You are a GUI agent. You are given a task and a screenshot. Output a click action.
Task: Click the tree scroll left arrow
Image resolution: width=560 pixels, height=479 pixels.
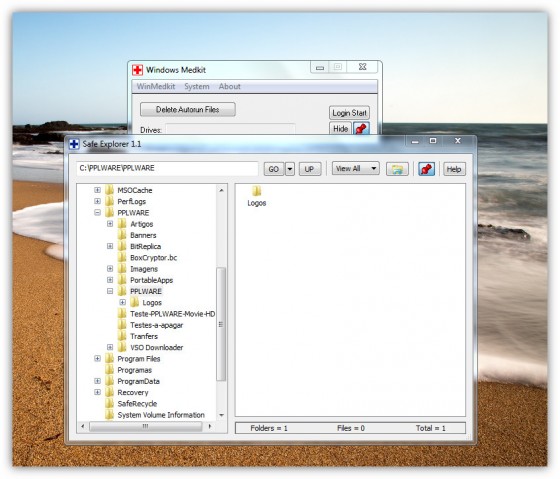pyautogui.click(x=83, y=426)
